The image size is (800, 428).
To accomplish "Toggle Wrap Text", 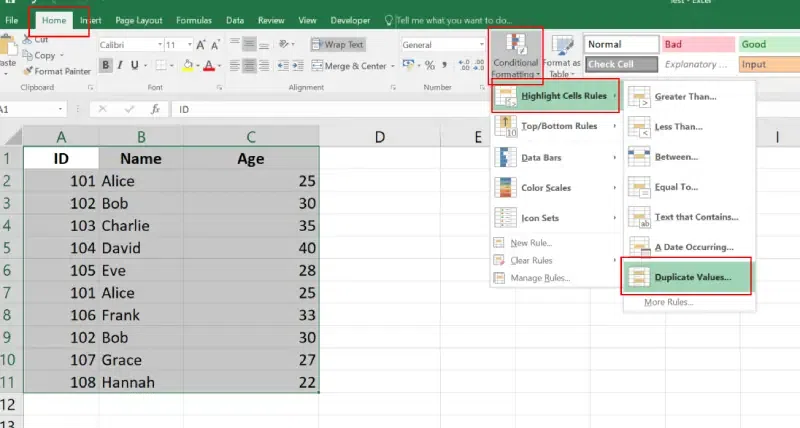I will click(x=338, y=44).
